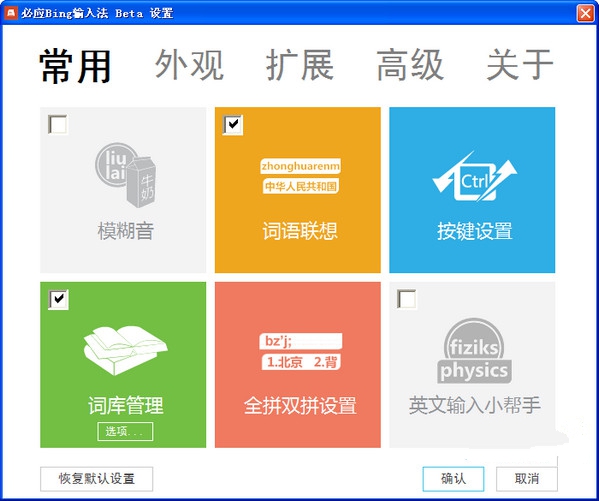The image size is (599, 501).
Task: Click the 恢复默认设置 button
Action: click(x=97, y=478)
